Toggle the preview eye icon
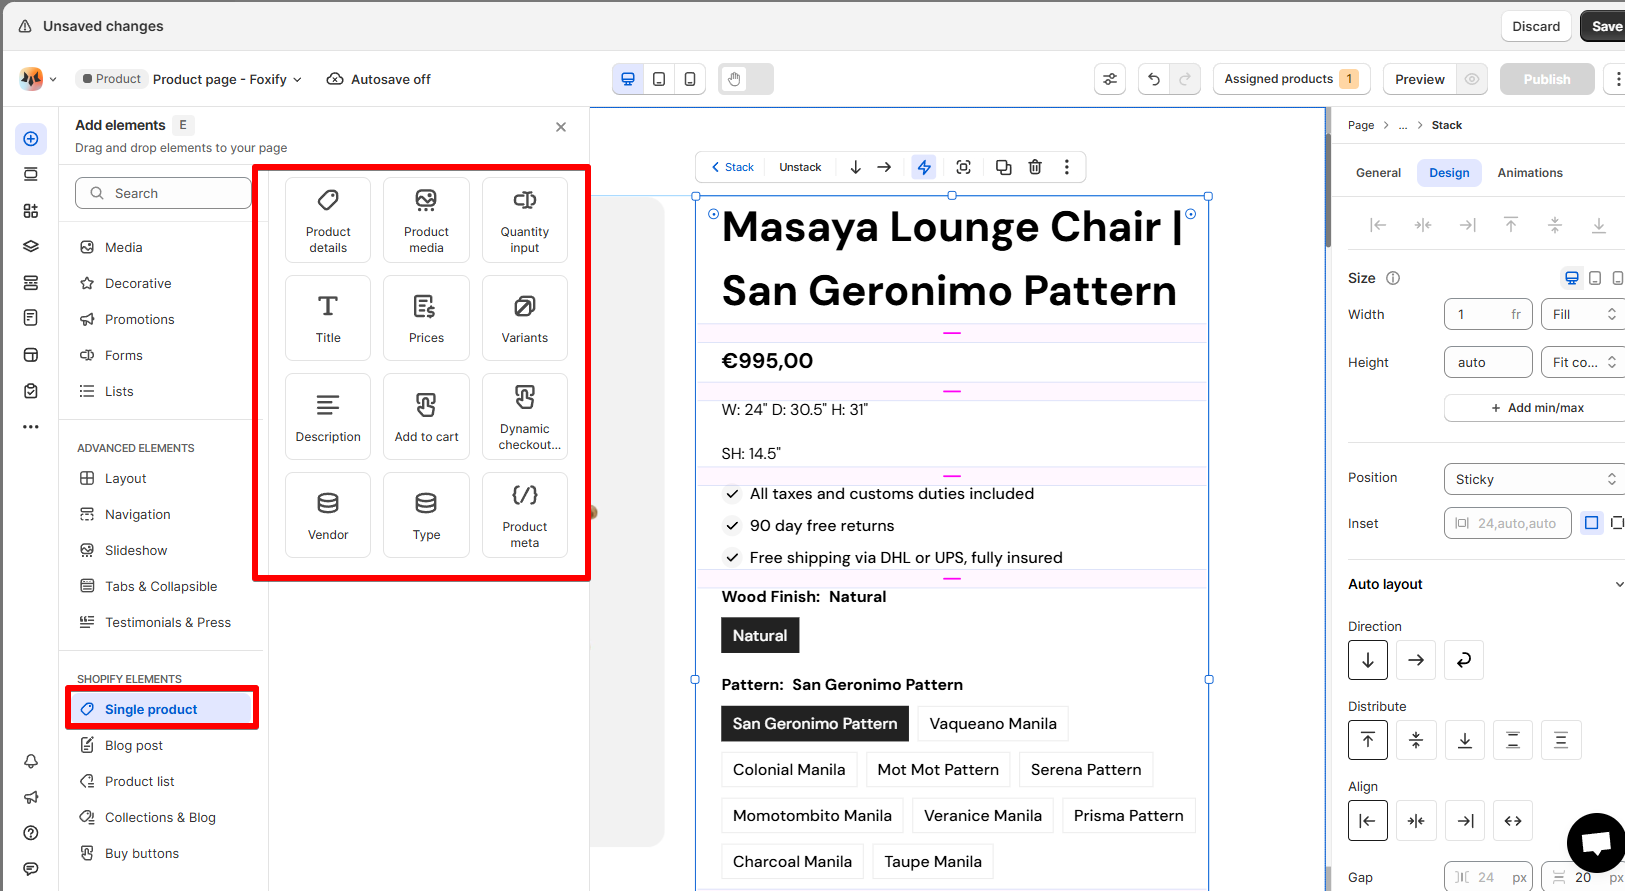The height and width of the screenshot is (891, 1625). tap(1472, 79)
